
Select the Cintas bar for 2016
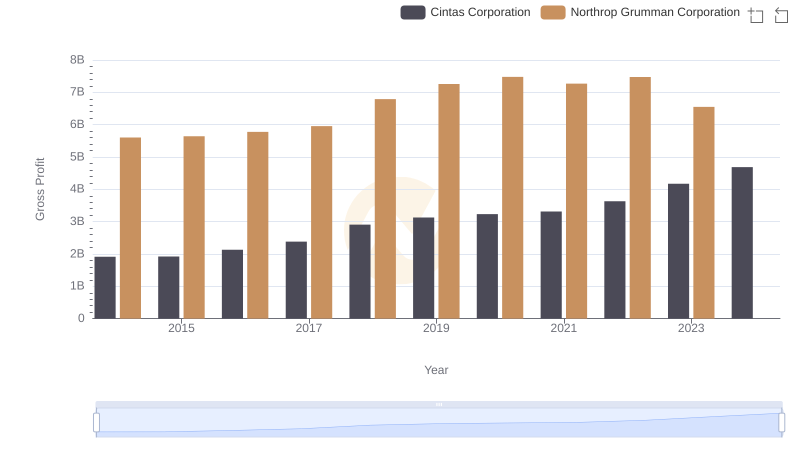click(x=233, y=284)
